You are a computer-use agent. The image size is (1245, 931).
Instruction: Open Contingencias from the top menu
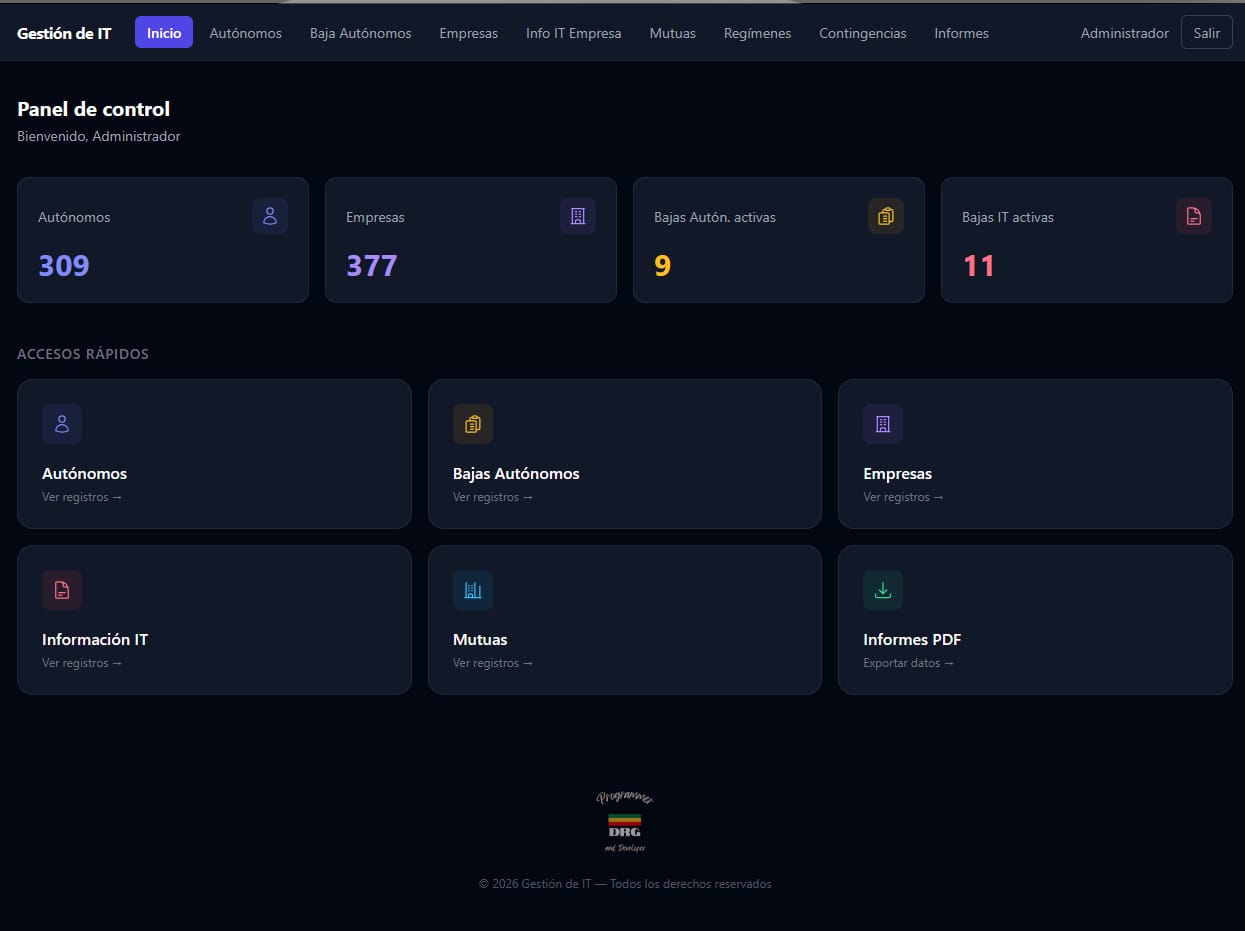pos(862,33)
